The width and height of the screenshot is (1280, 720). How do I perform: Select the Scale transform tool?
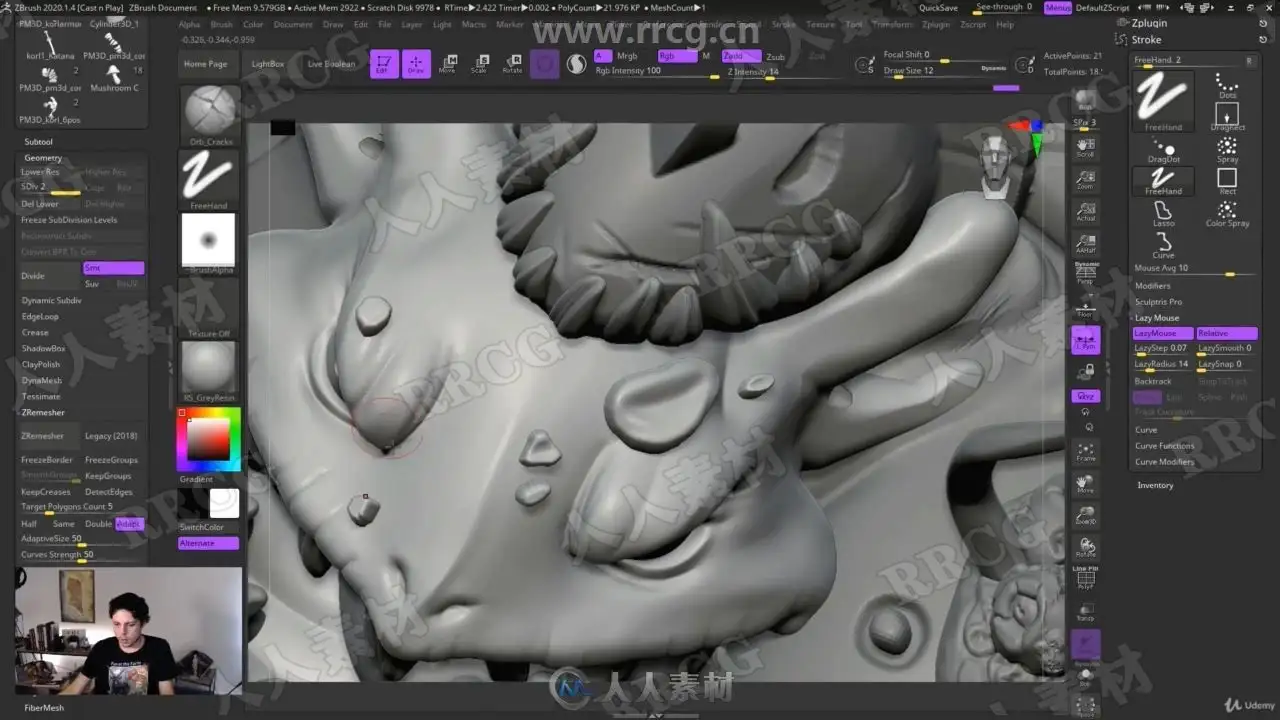point(480,64)
